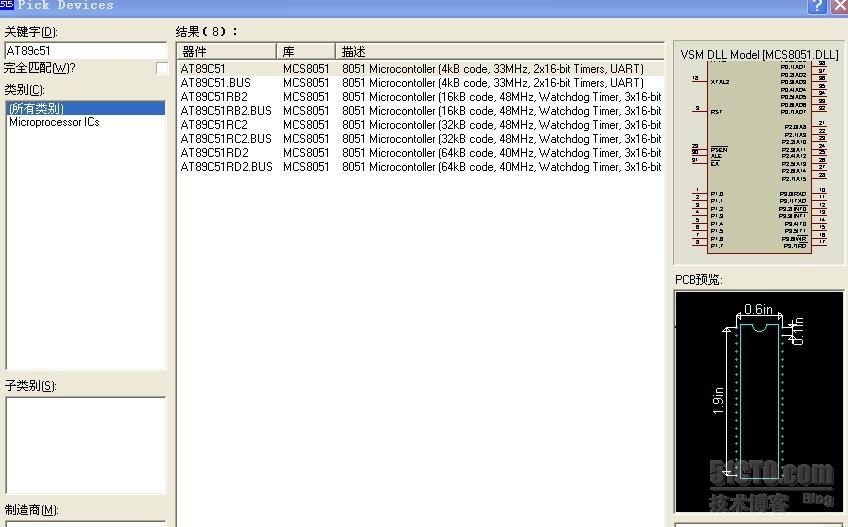Click the keyword input field containing AT89c51

[85, 51]
